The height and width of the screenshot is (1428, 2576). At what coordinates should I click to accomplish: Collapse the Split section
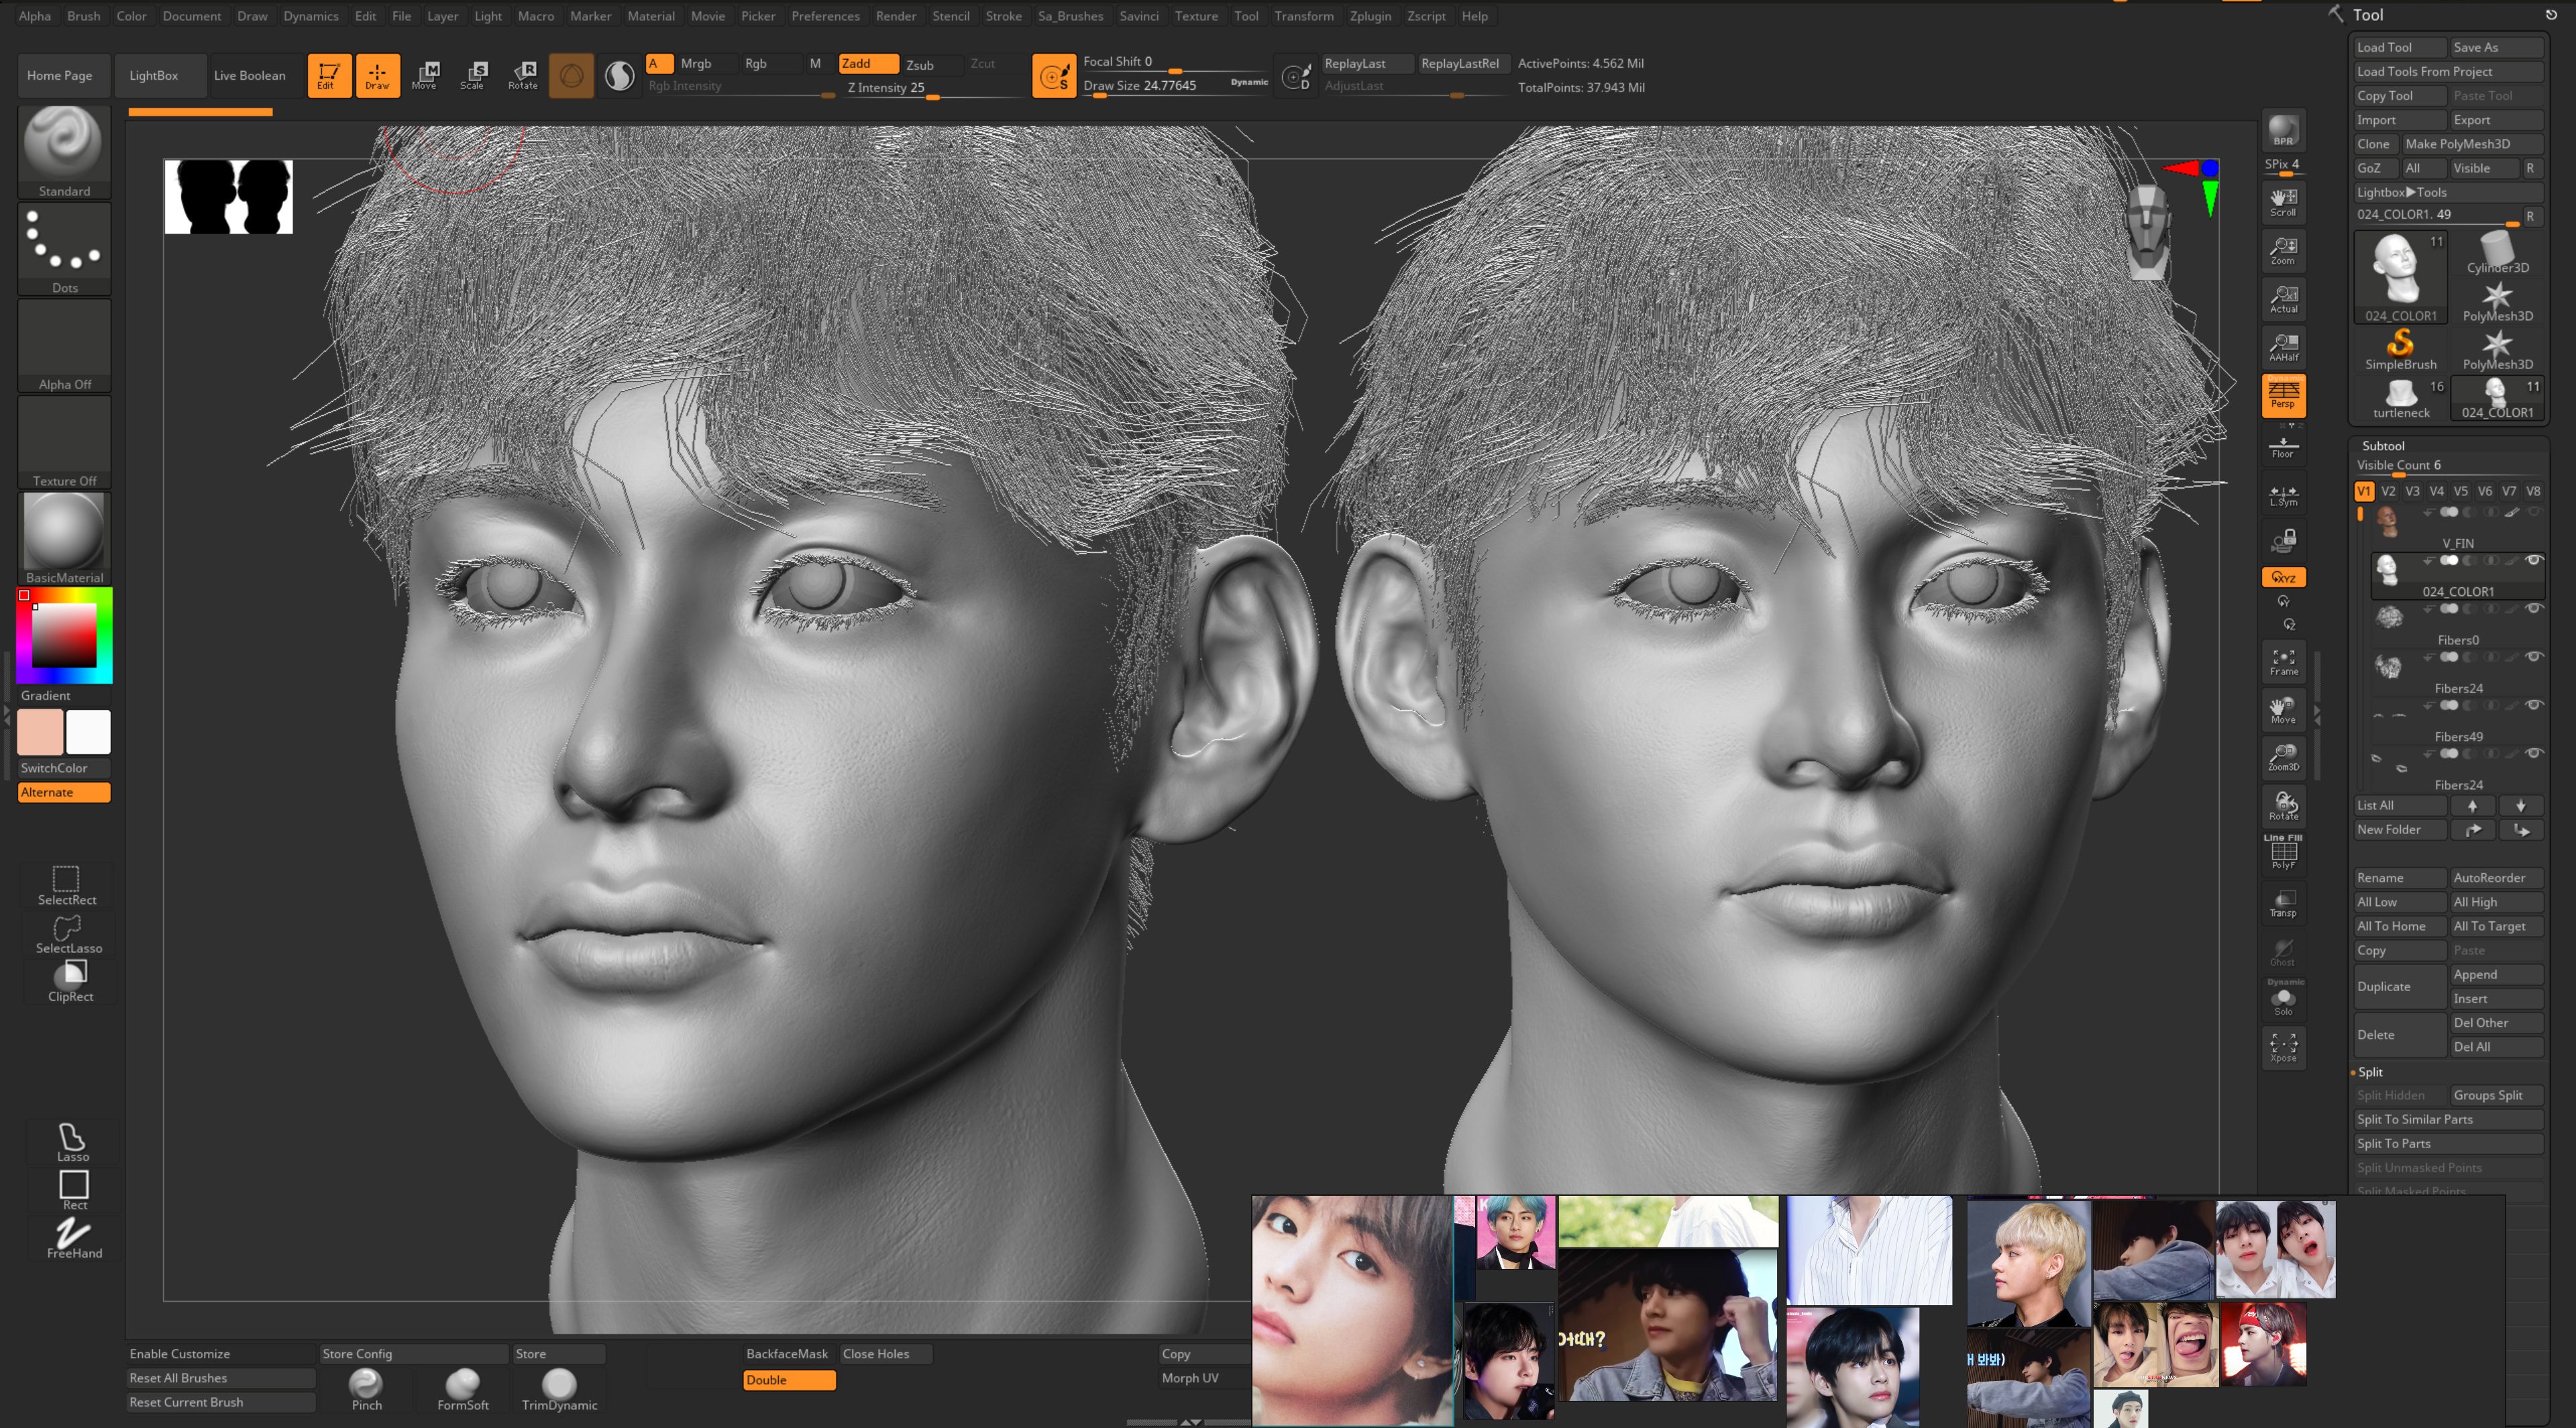coord(2370,1072)
